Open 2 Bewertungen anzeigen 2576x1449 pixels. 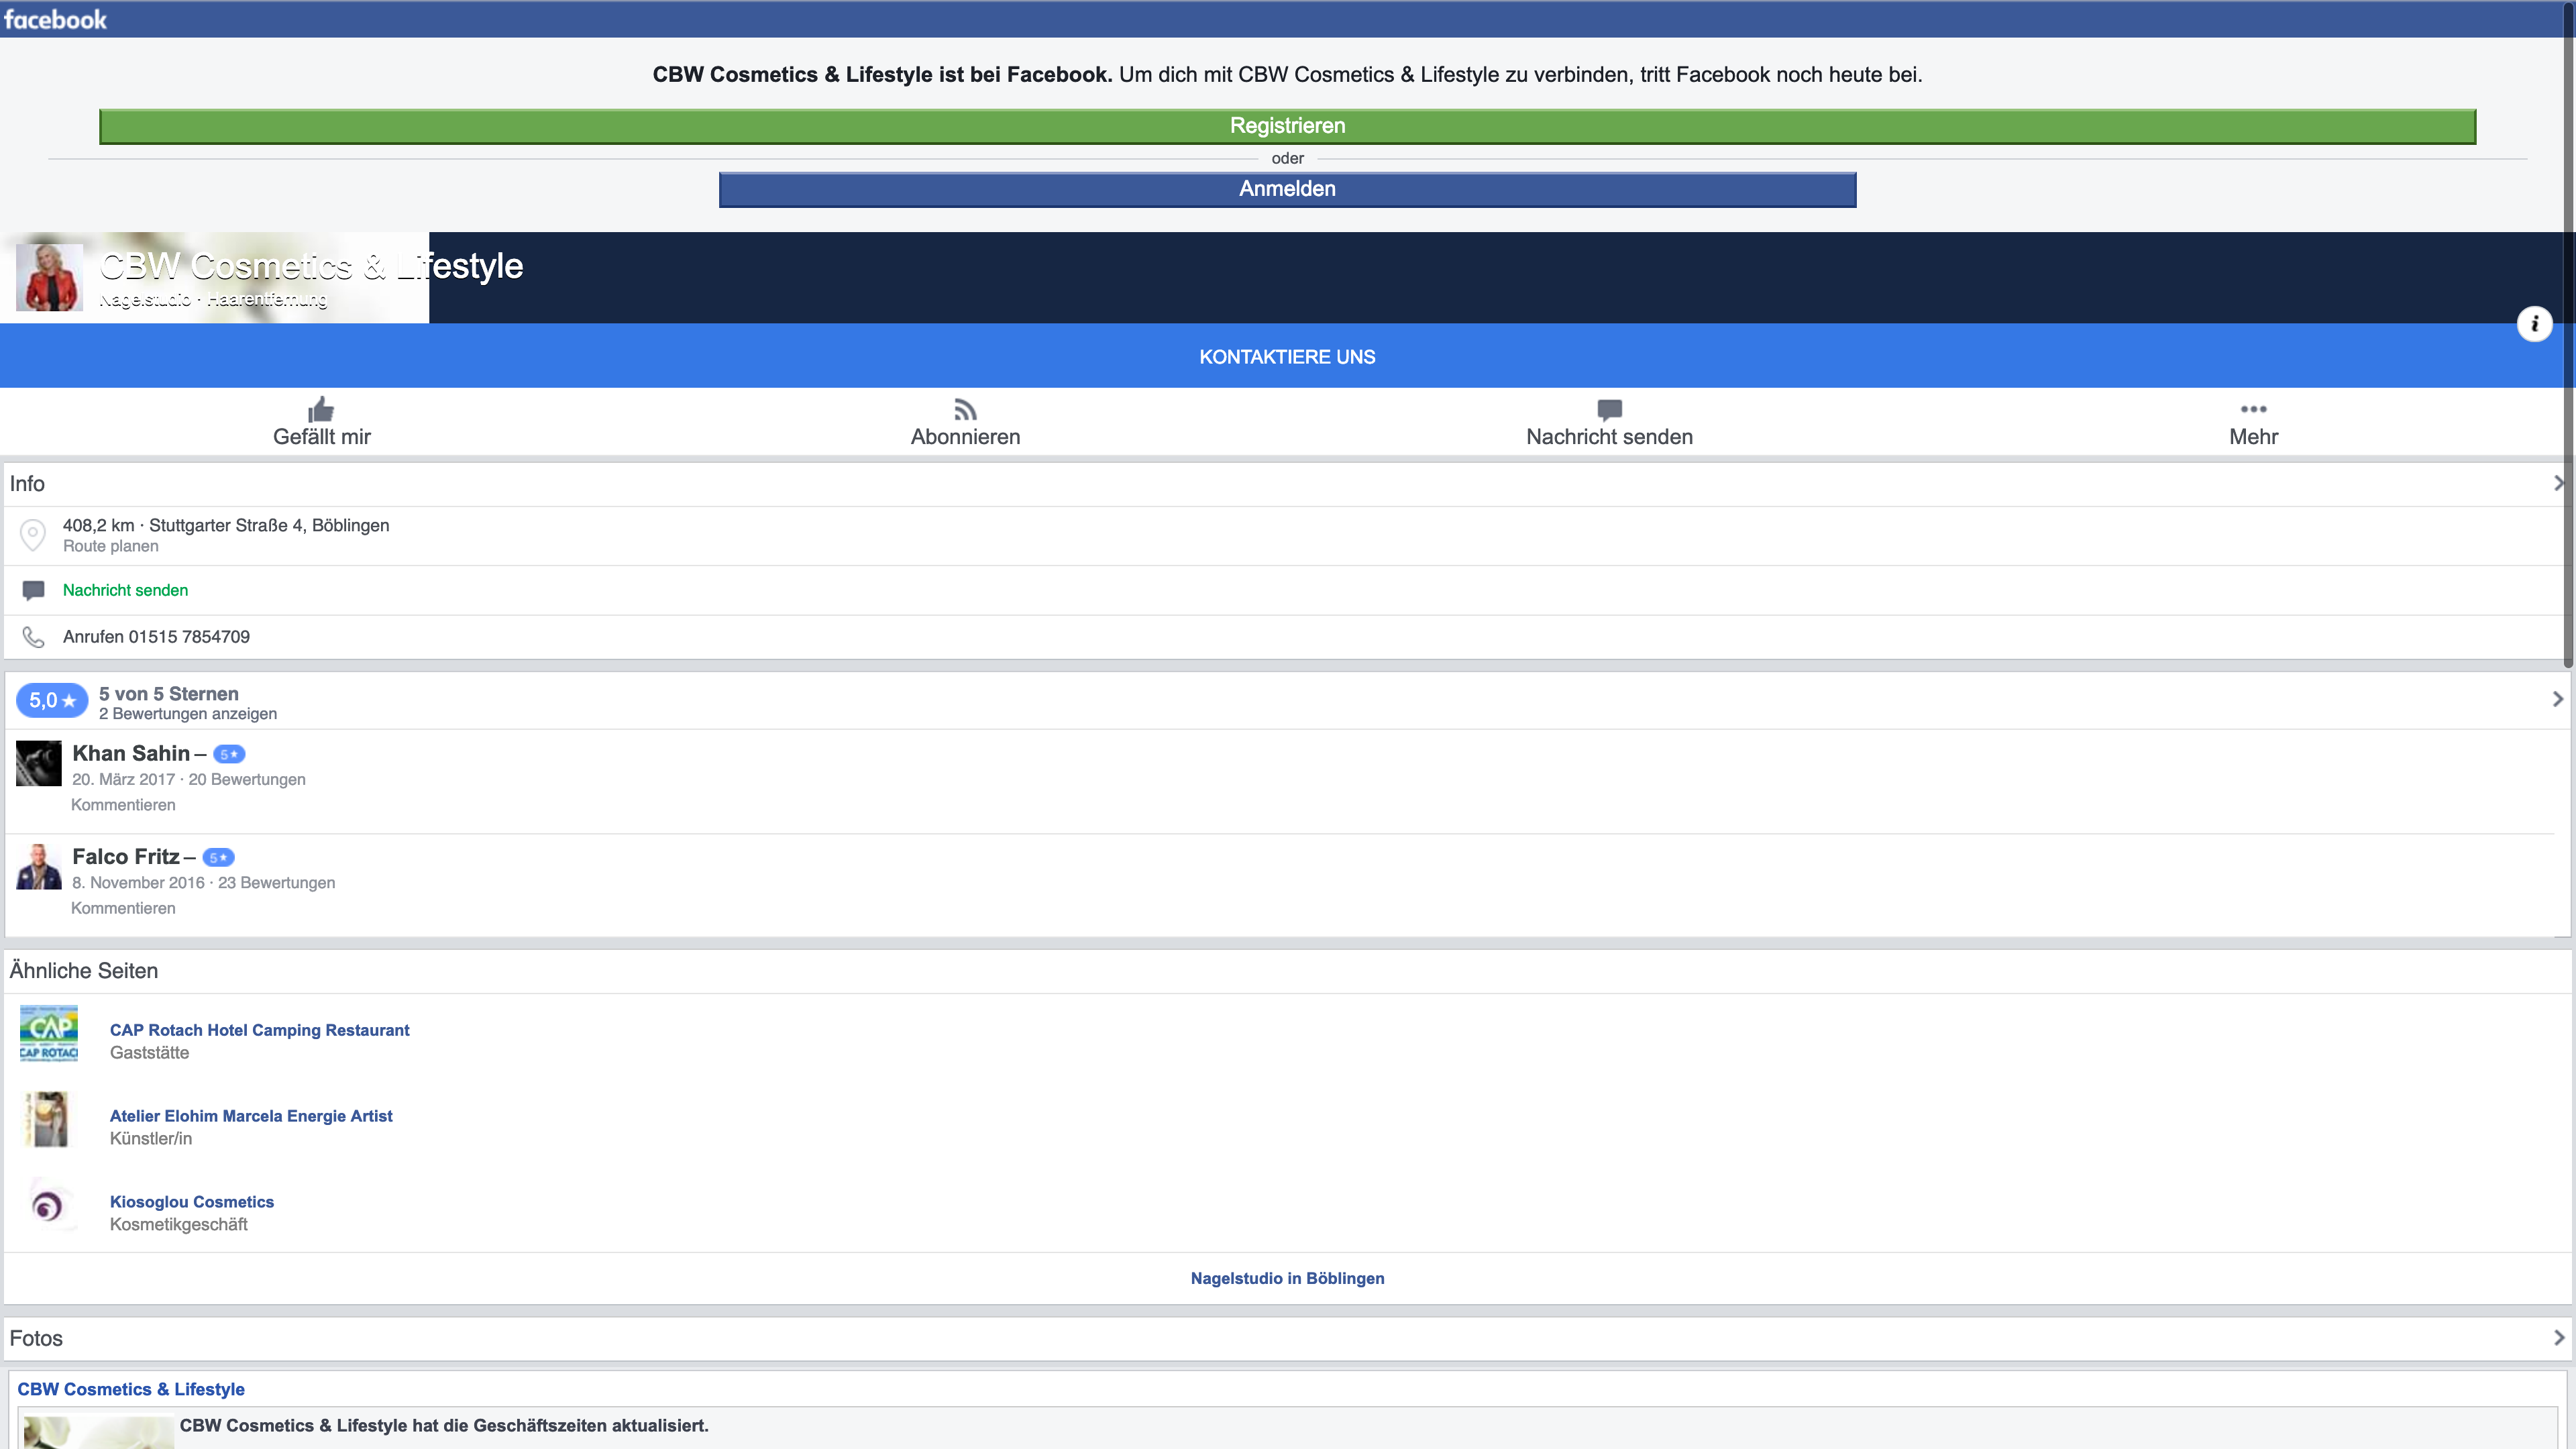click(x=188, y=714)
